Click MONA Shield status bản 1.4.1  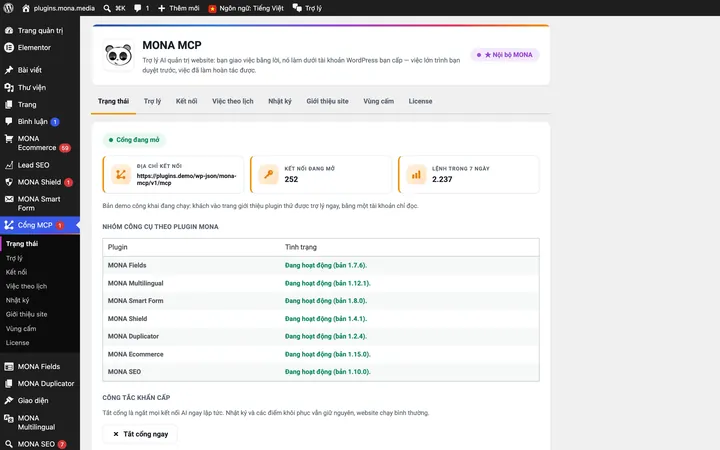tap(326, 319)
